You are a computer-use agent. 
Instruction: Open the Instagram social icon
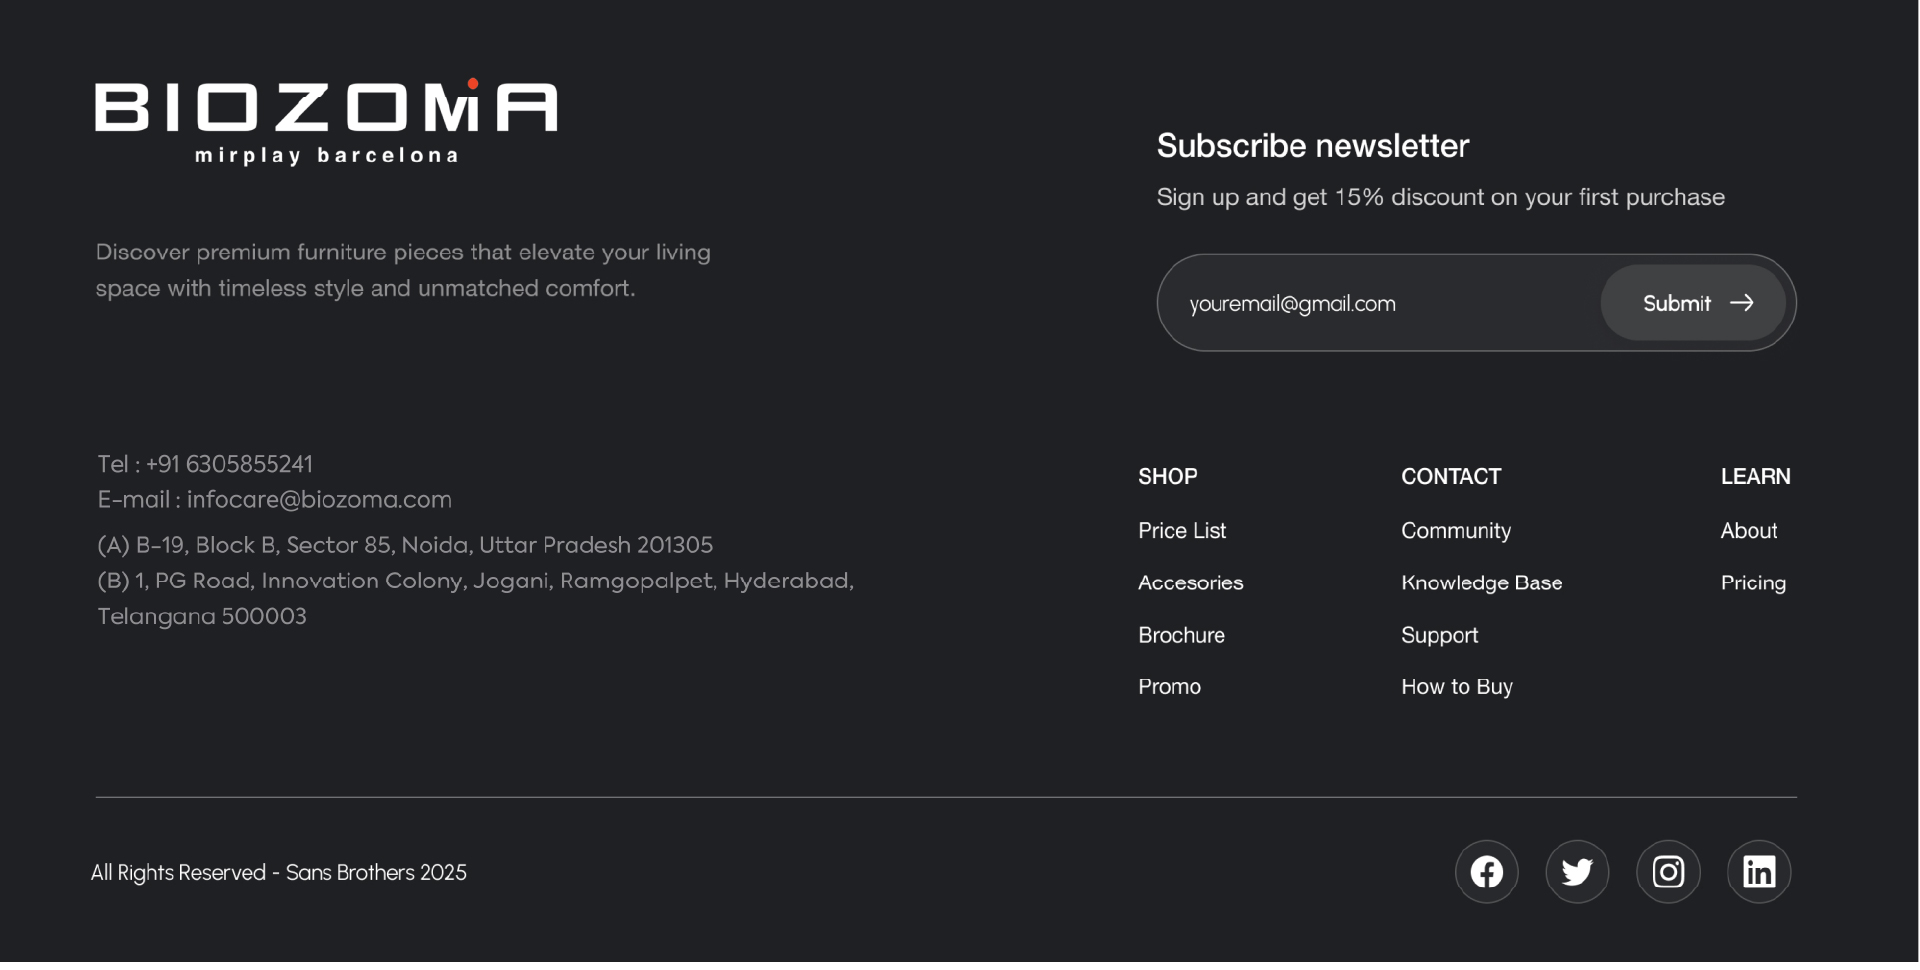tap(1668, 872)
